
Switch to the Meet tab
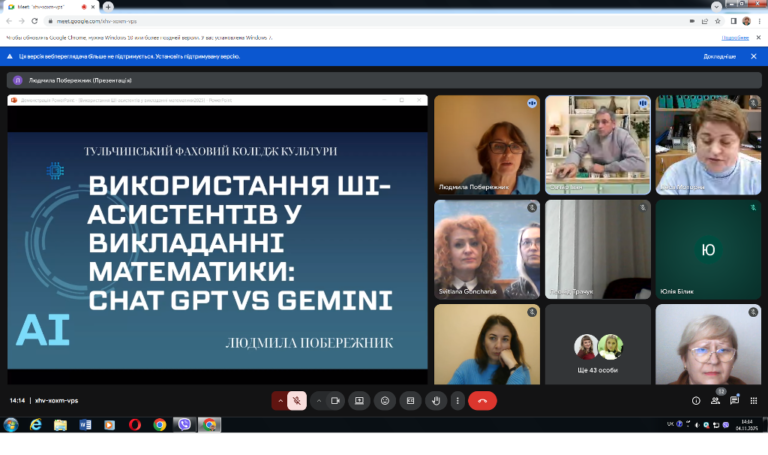pyautogui.click(x=49, y=7)
